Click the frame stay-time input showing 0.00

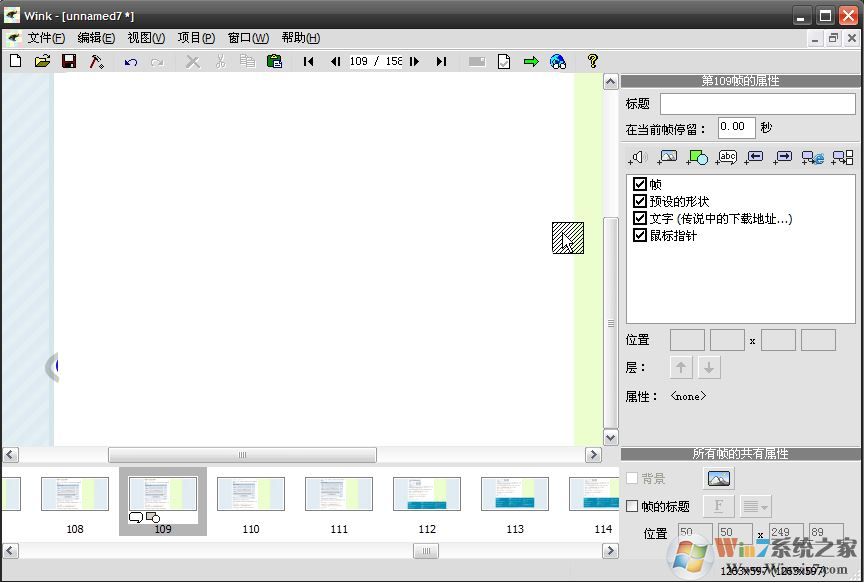coord(736,127)
